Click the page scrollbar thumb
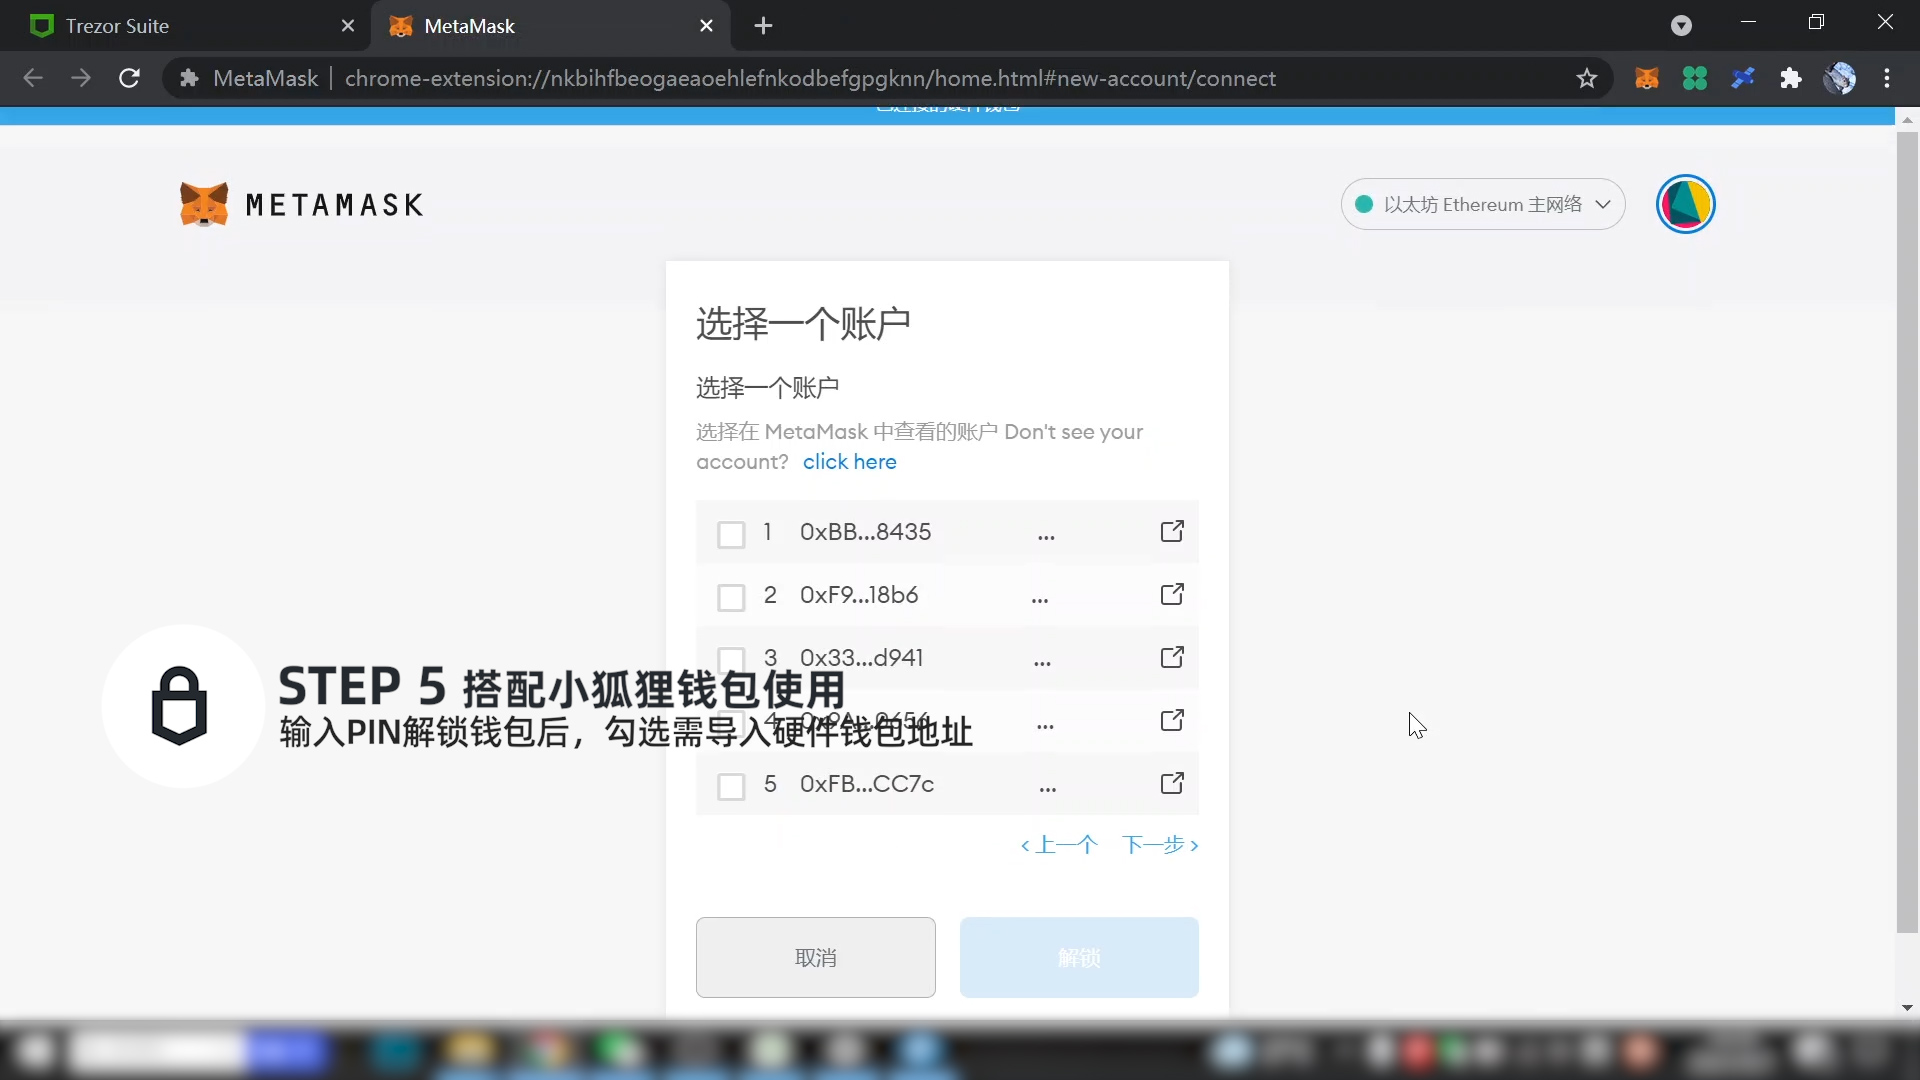The width and height of the screenshot is (1920, 1080). 1907,532
